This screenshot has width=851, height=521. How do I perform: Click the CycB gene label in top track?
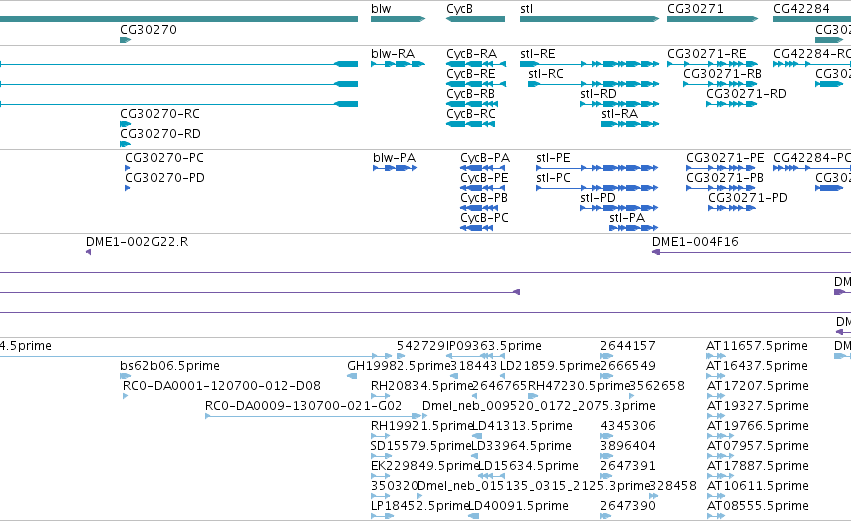pos(459,9)
